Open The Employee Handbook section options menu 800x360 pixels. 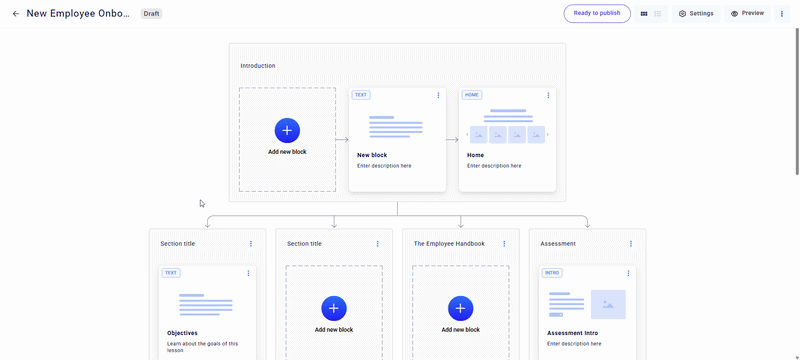(x=504, y=244)
